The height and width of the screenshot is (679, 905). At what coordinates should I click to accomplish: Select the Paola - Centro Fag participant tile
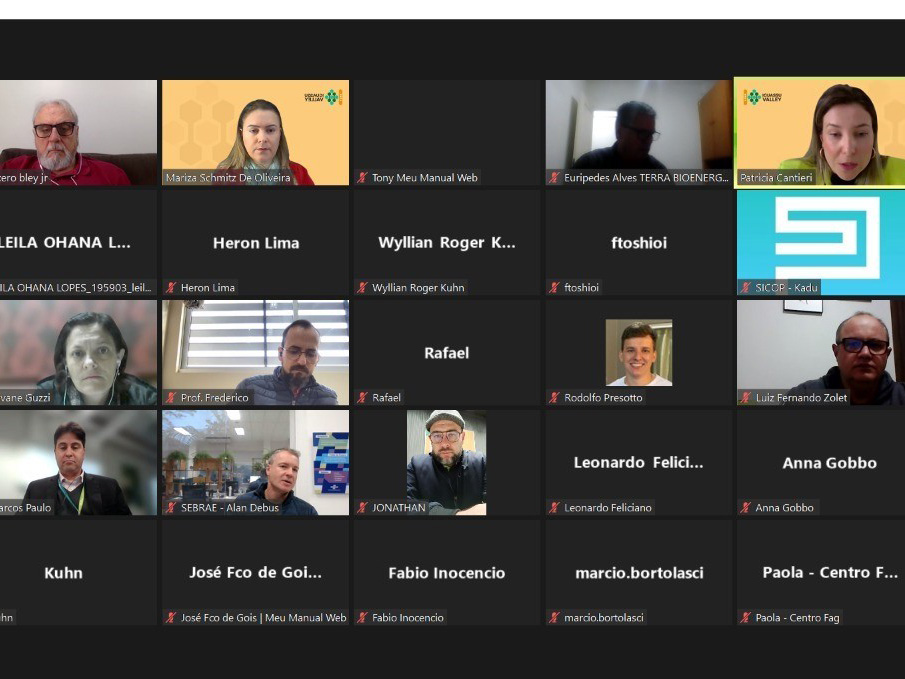point(821,573)
